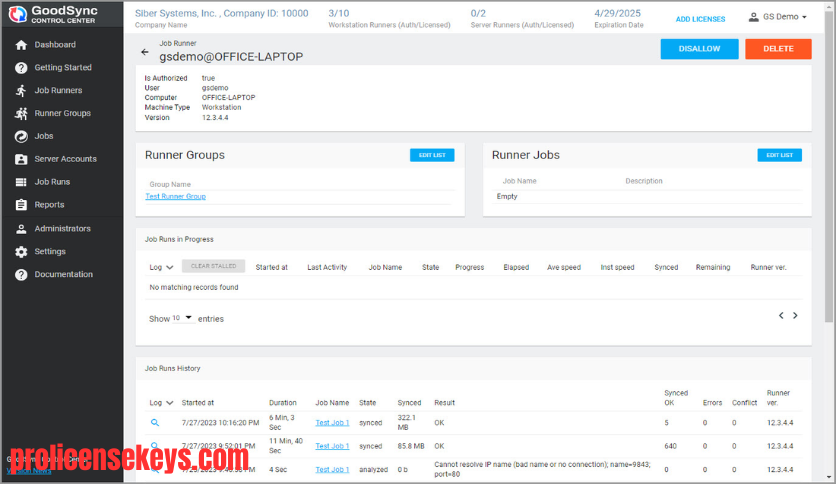Go back using the left arrow
Image resolution: width=836 pixels, height=484 pixels.
click(x=144, y=52)
